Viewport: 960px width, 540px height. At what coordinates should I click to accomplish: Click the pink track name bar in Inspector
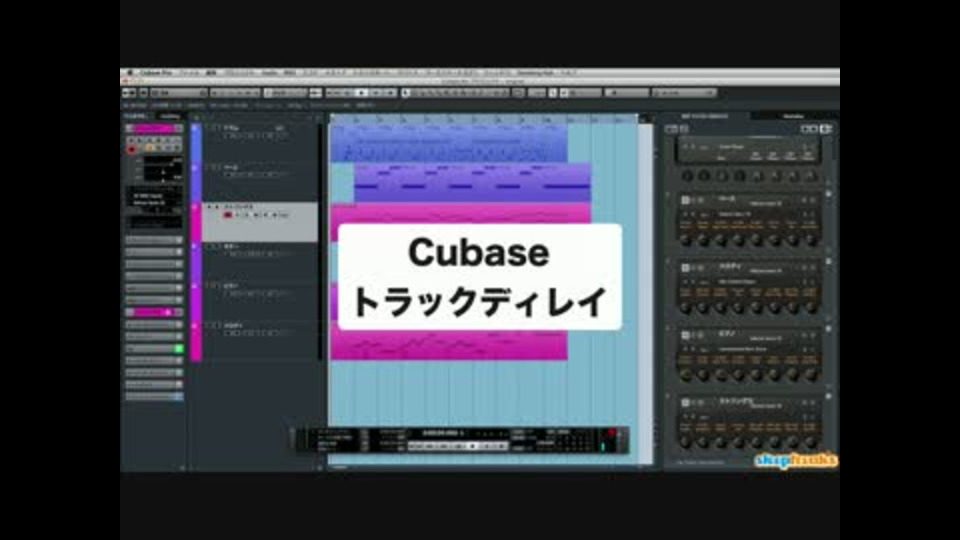click(154, 129)
